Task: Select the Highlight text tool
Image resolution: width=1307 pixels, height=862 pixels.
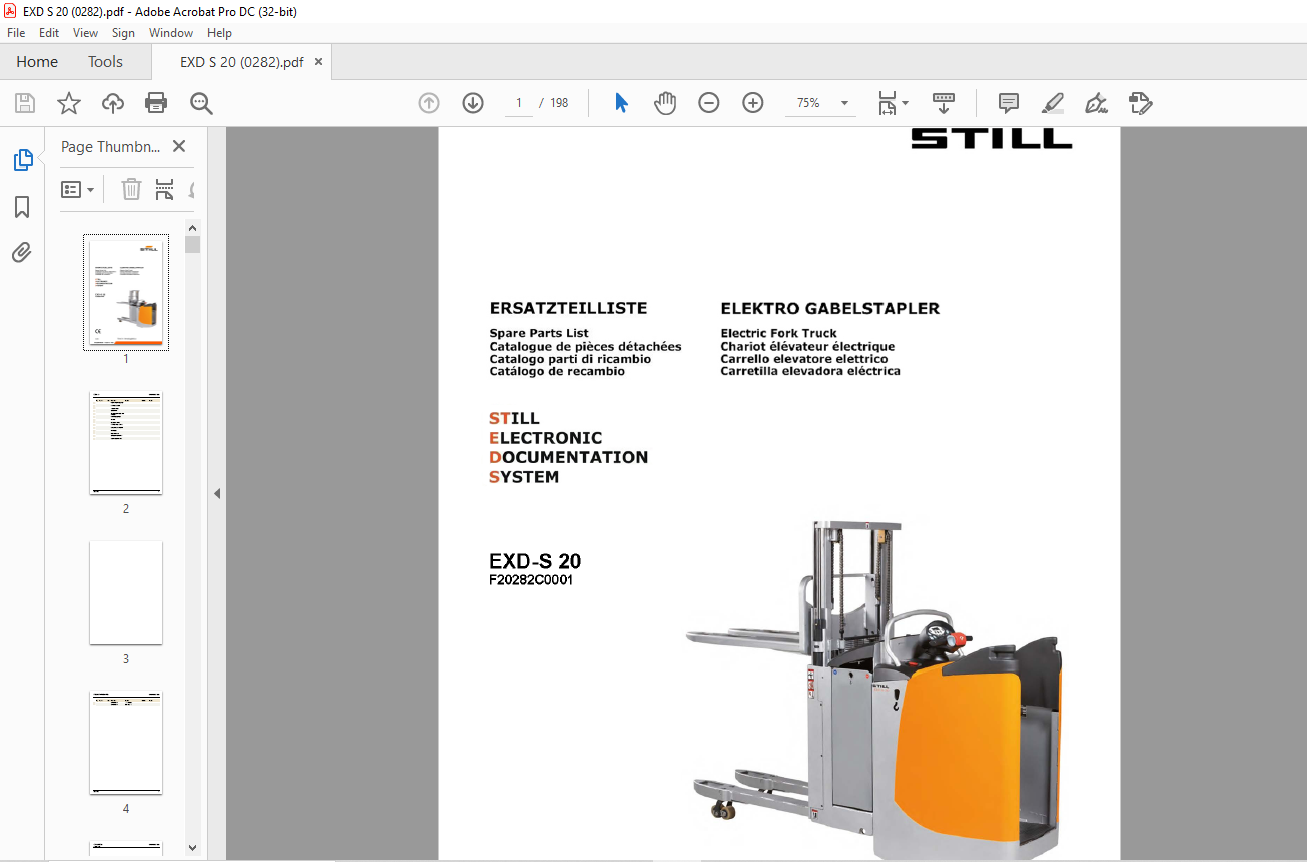Action: tap(1053, 103)
